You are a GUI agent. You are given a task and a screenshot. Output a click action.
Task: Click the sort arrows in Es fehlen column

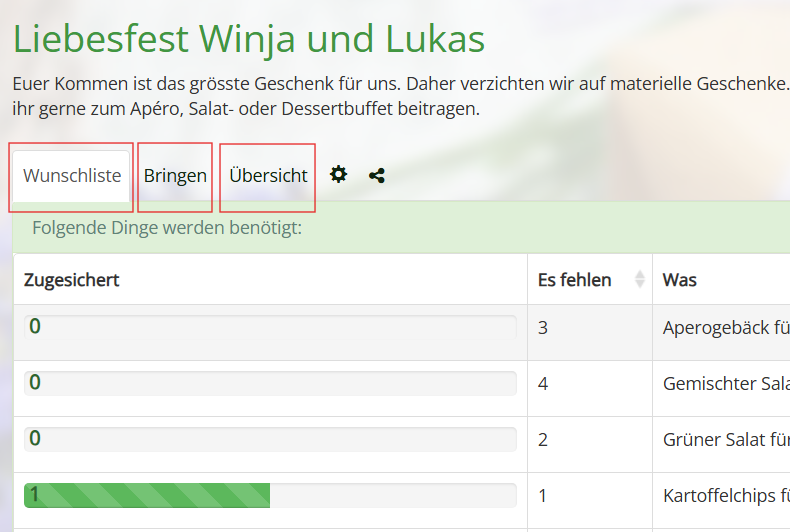point(640,280)
